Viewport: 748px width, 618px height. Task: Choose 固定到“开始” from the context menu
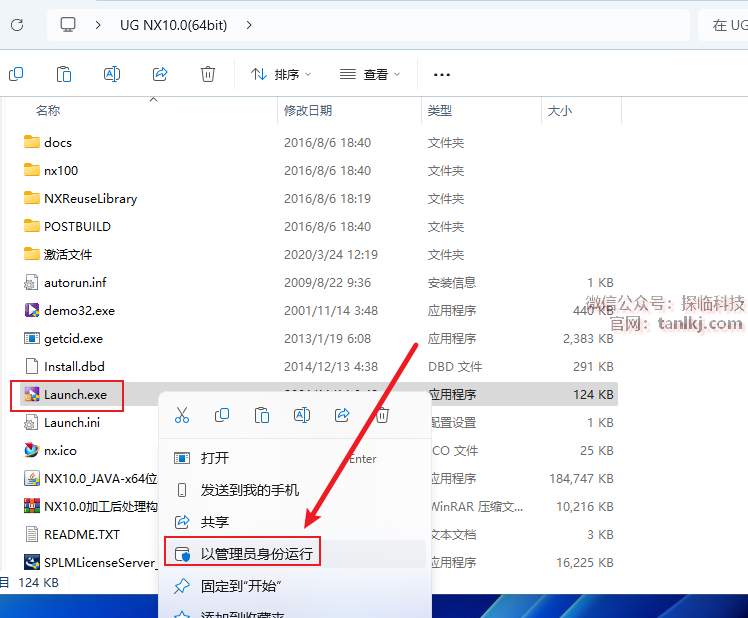point(295,586)
